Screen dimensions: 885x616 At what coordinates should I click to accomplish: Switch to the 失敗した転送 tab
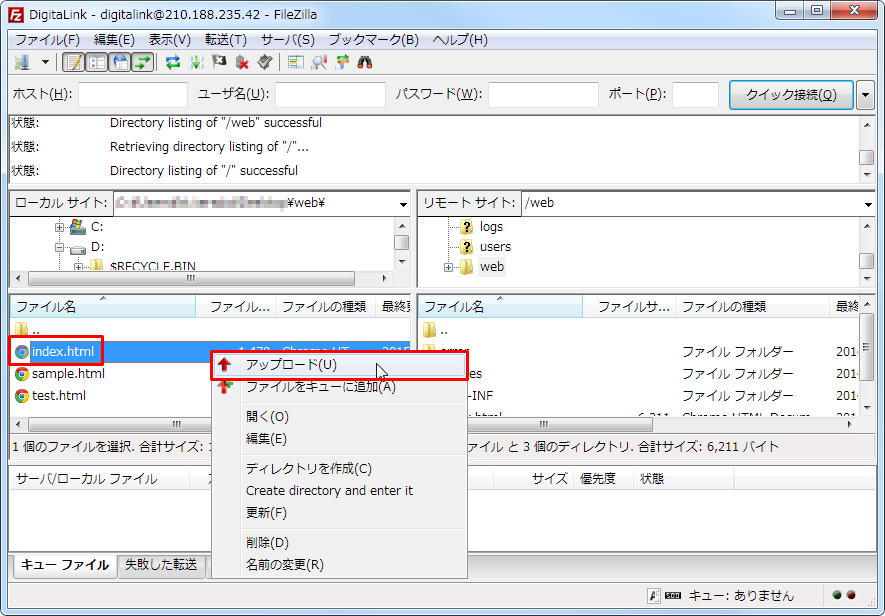tap(161, 565)
